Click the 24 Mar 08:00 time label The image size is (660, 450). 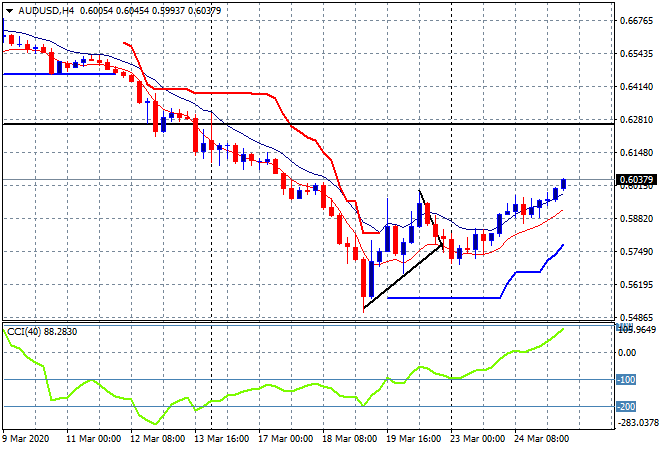[541, 439]
